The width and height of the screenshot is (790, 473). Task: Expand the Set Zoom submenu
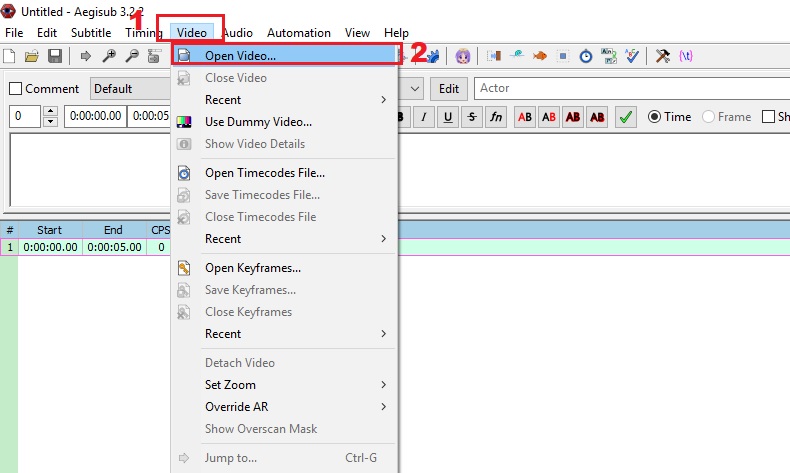tap(298, 385)
